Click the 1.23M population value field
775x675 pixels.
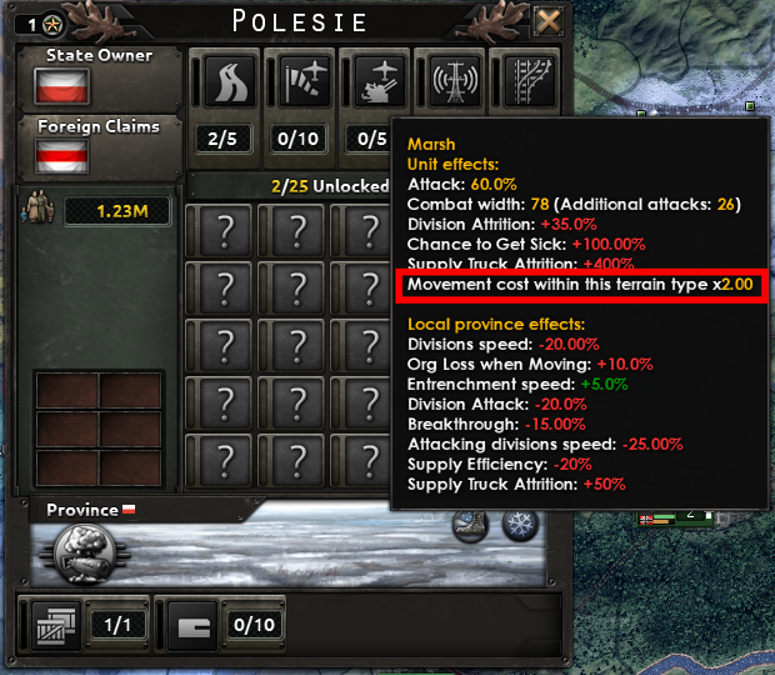118,211
